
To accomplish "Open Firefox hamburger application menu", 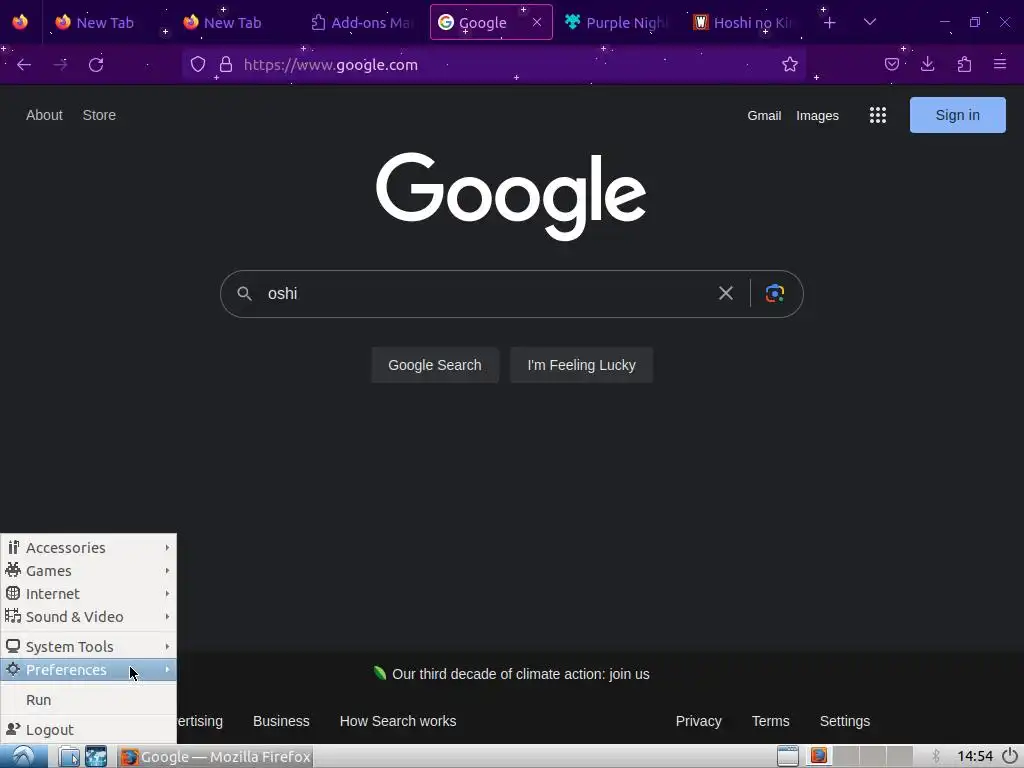I will coord(1000,64).
